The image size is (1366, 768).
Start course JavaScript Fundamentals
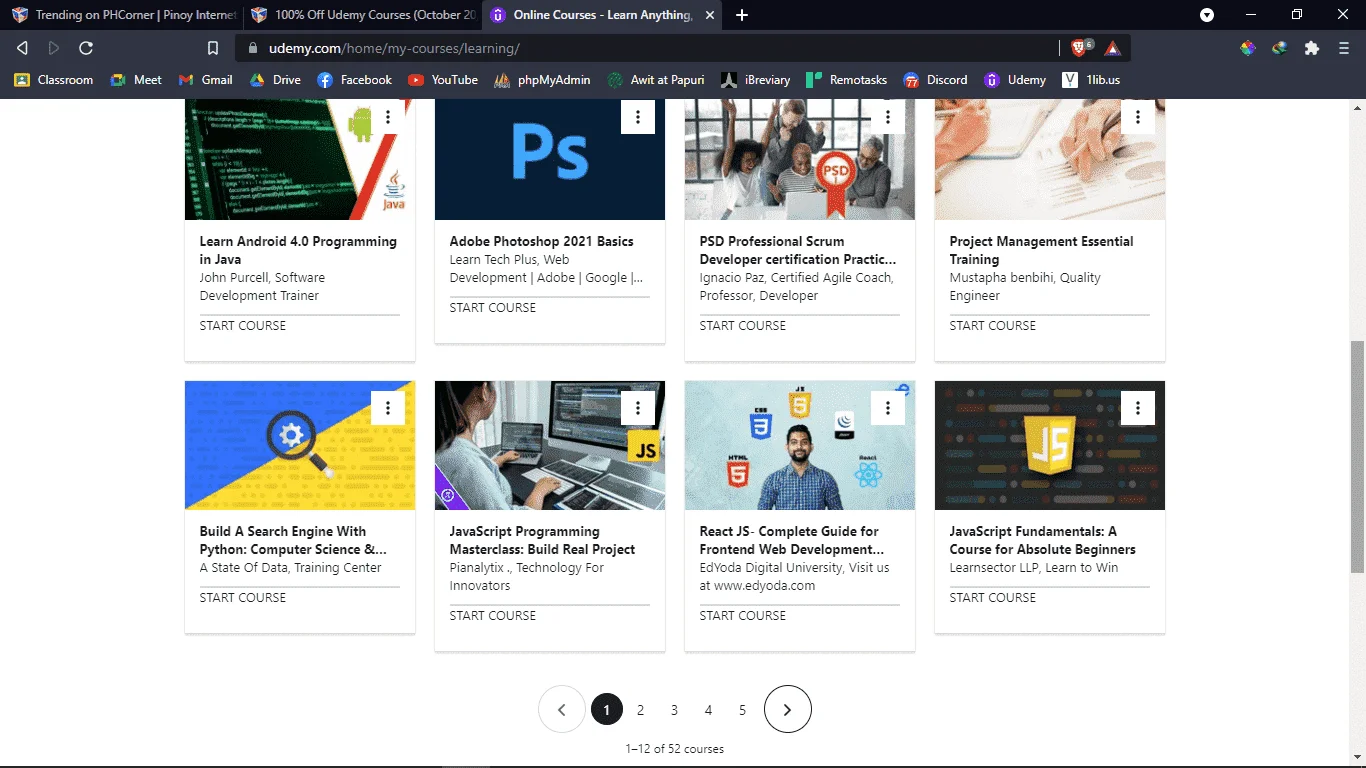(993, 598)
